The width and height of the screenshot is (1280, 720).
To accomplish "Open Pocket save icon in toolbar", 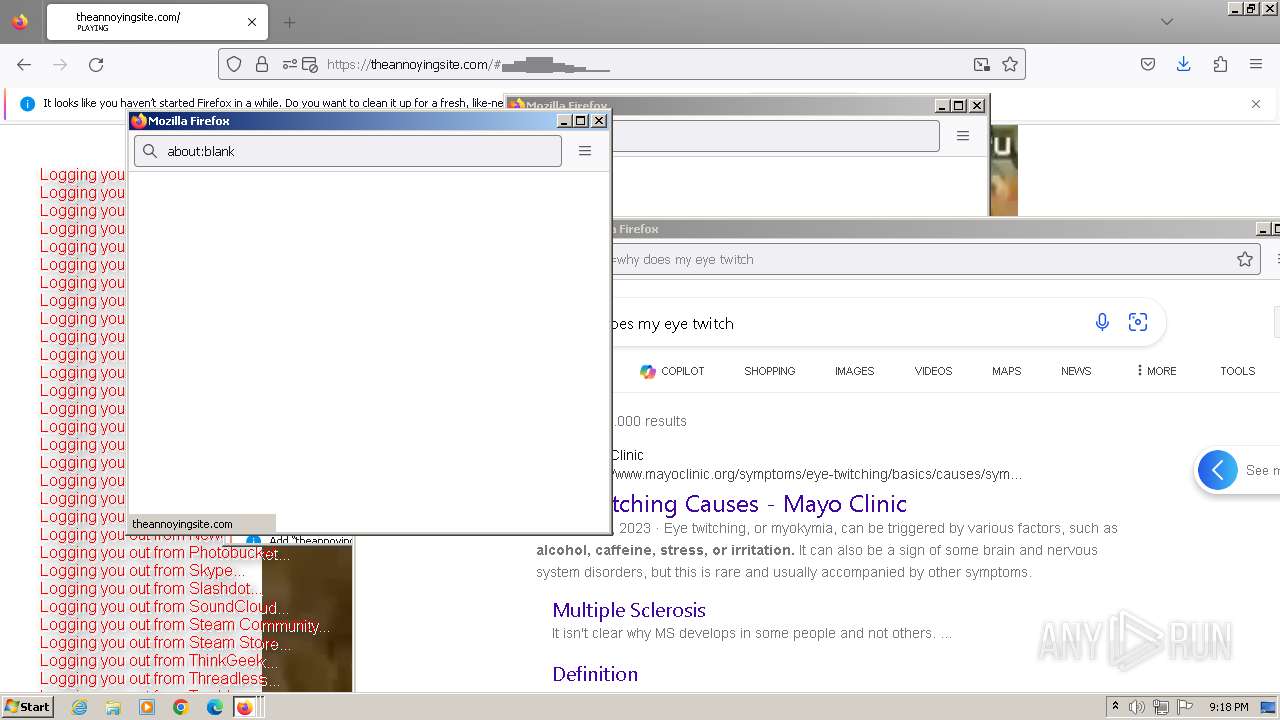I will pos(1148,64).
